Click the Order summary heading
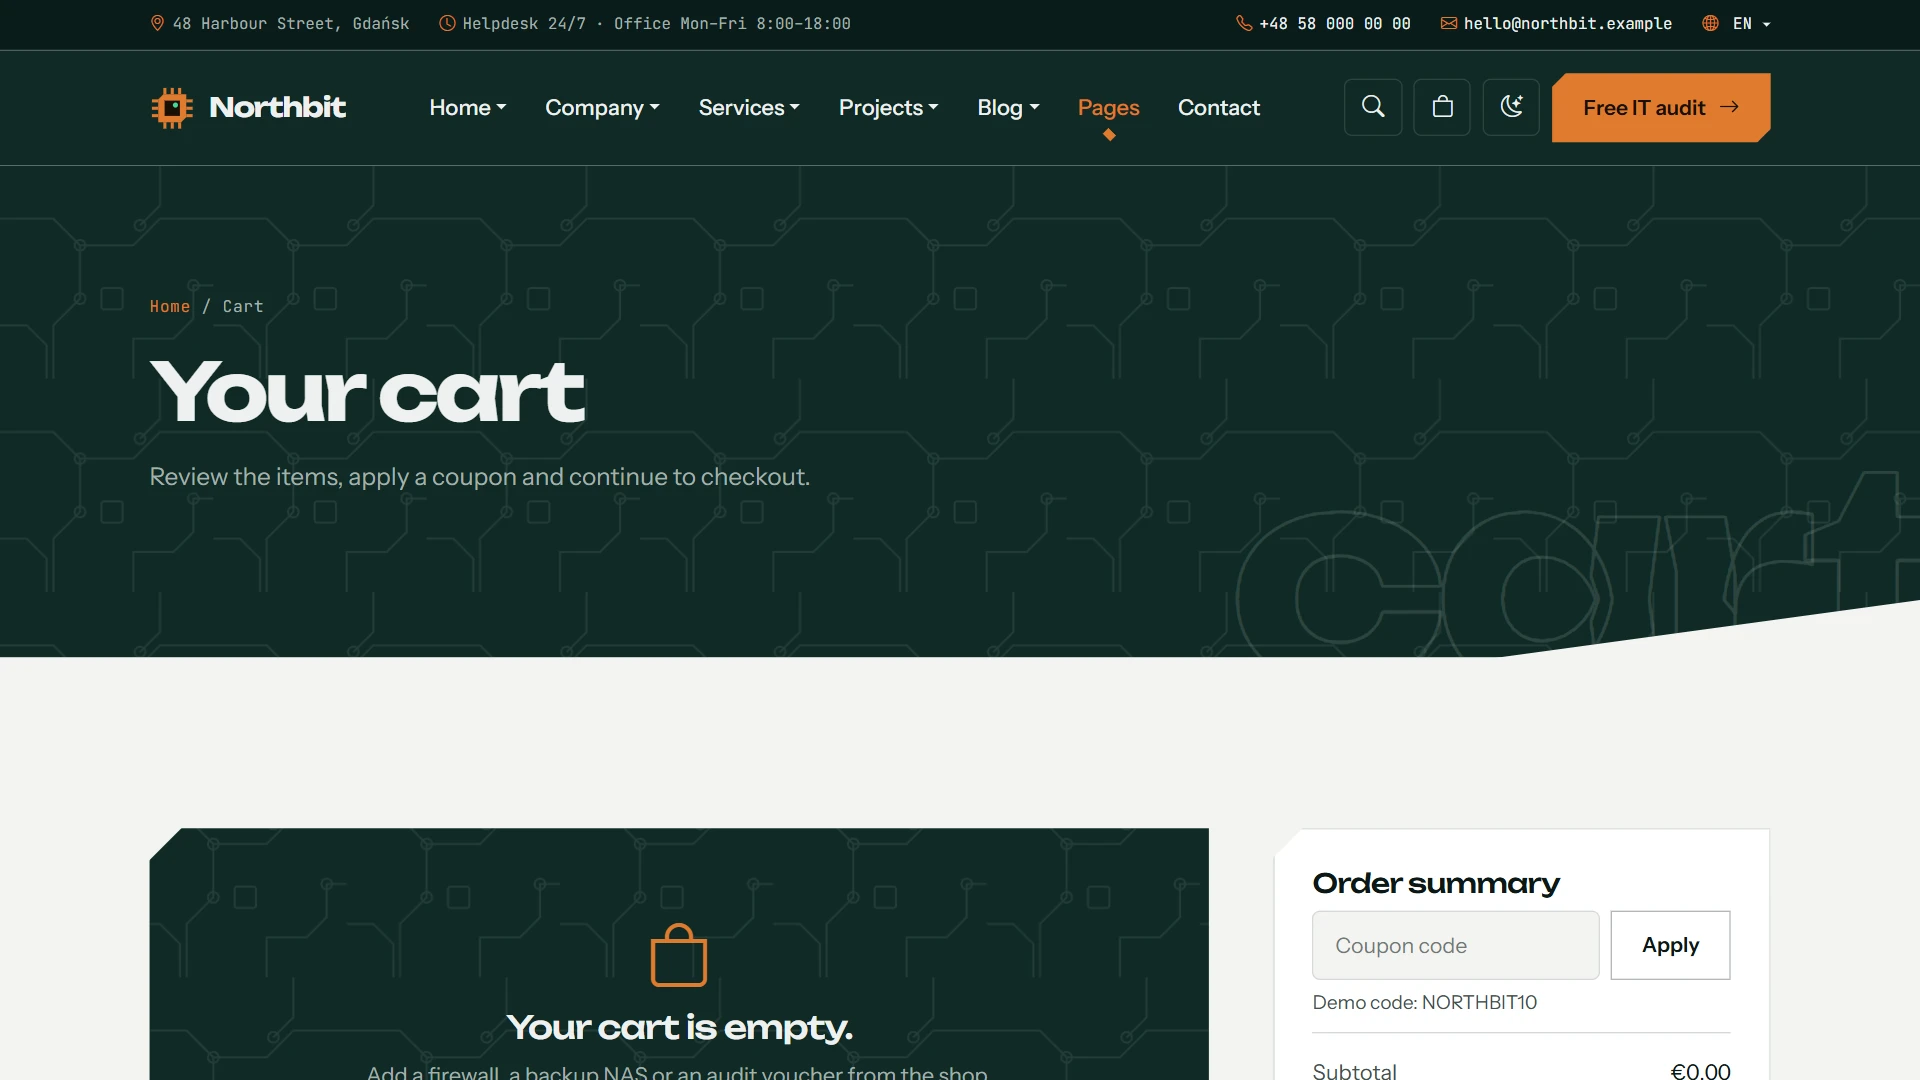 click(x=1435, y=883)
